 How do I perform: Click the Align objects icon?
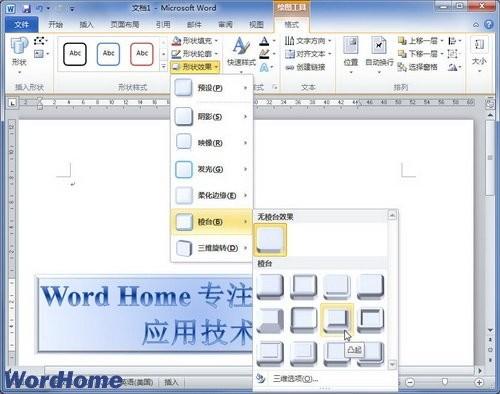click(454, 41)
